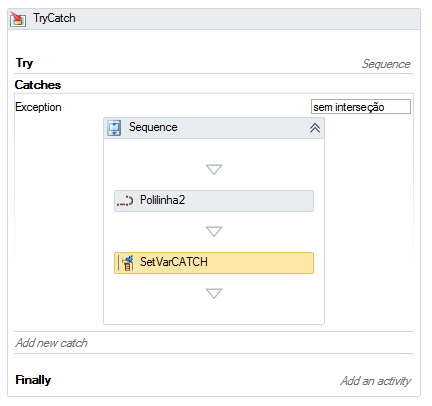Click the Polilinha2 polyline icon
This screenshot has width=432, height=406.
(125, 201)
